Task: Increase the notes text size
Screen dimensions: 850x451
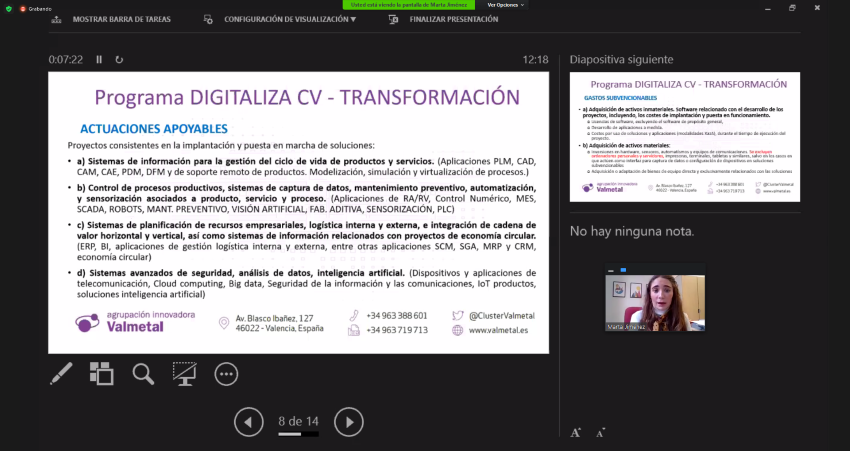Action: tap(576, 433)
